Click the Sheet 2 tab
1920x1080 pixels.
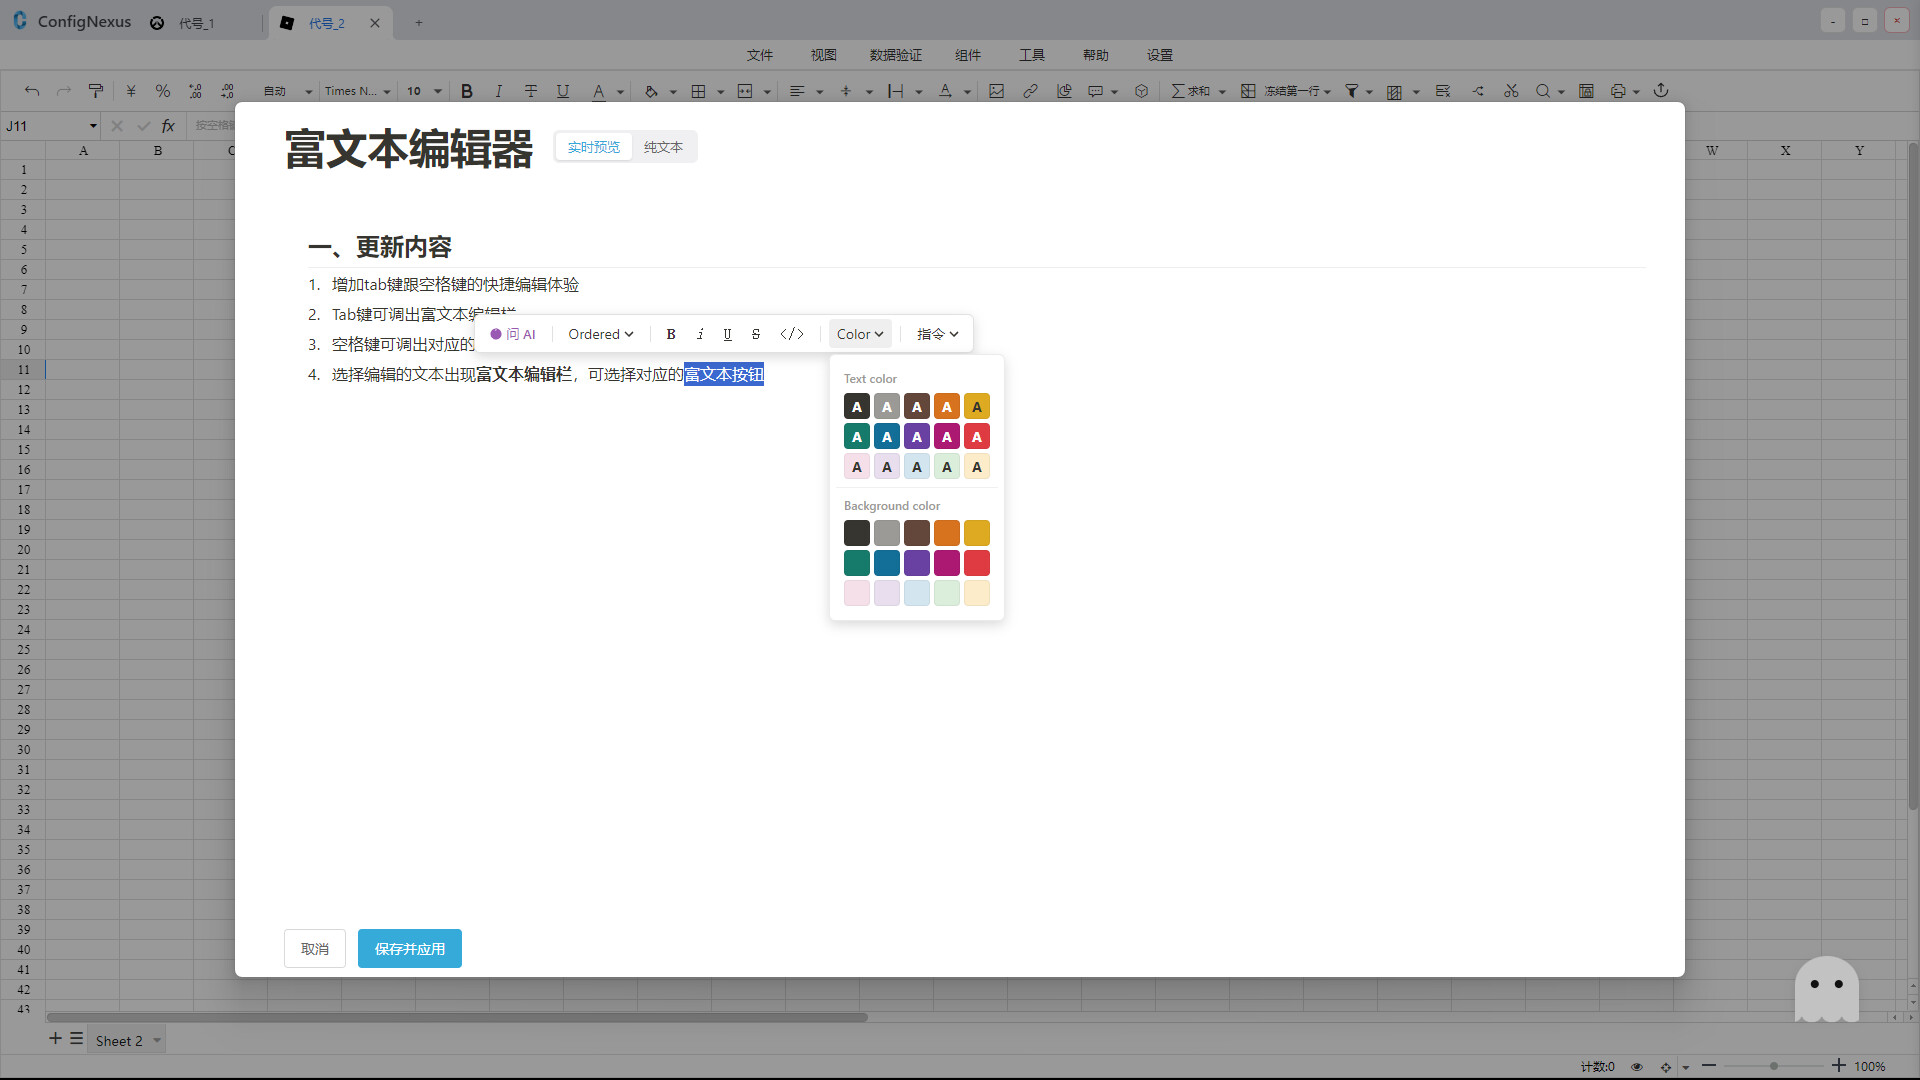(119, 1040)
